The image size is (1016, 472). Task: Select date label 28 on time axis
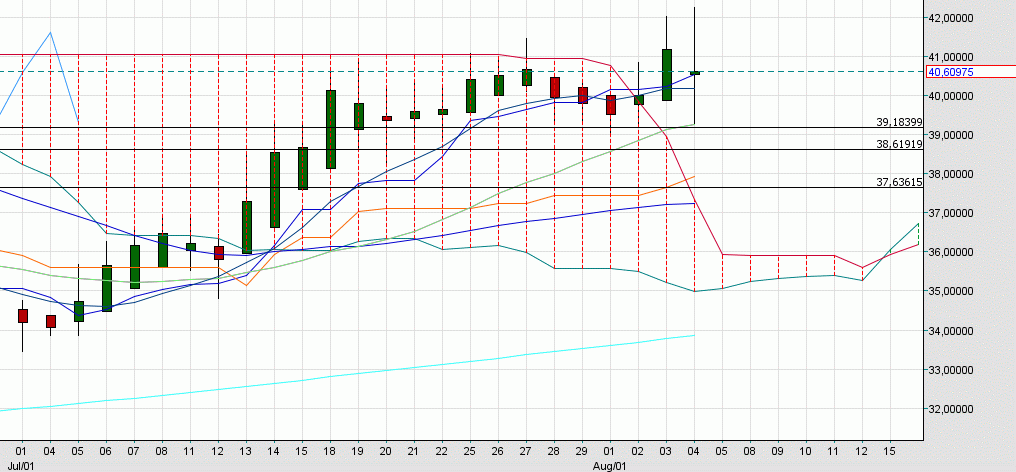[x=554, y=451]
